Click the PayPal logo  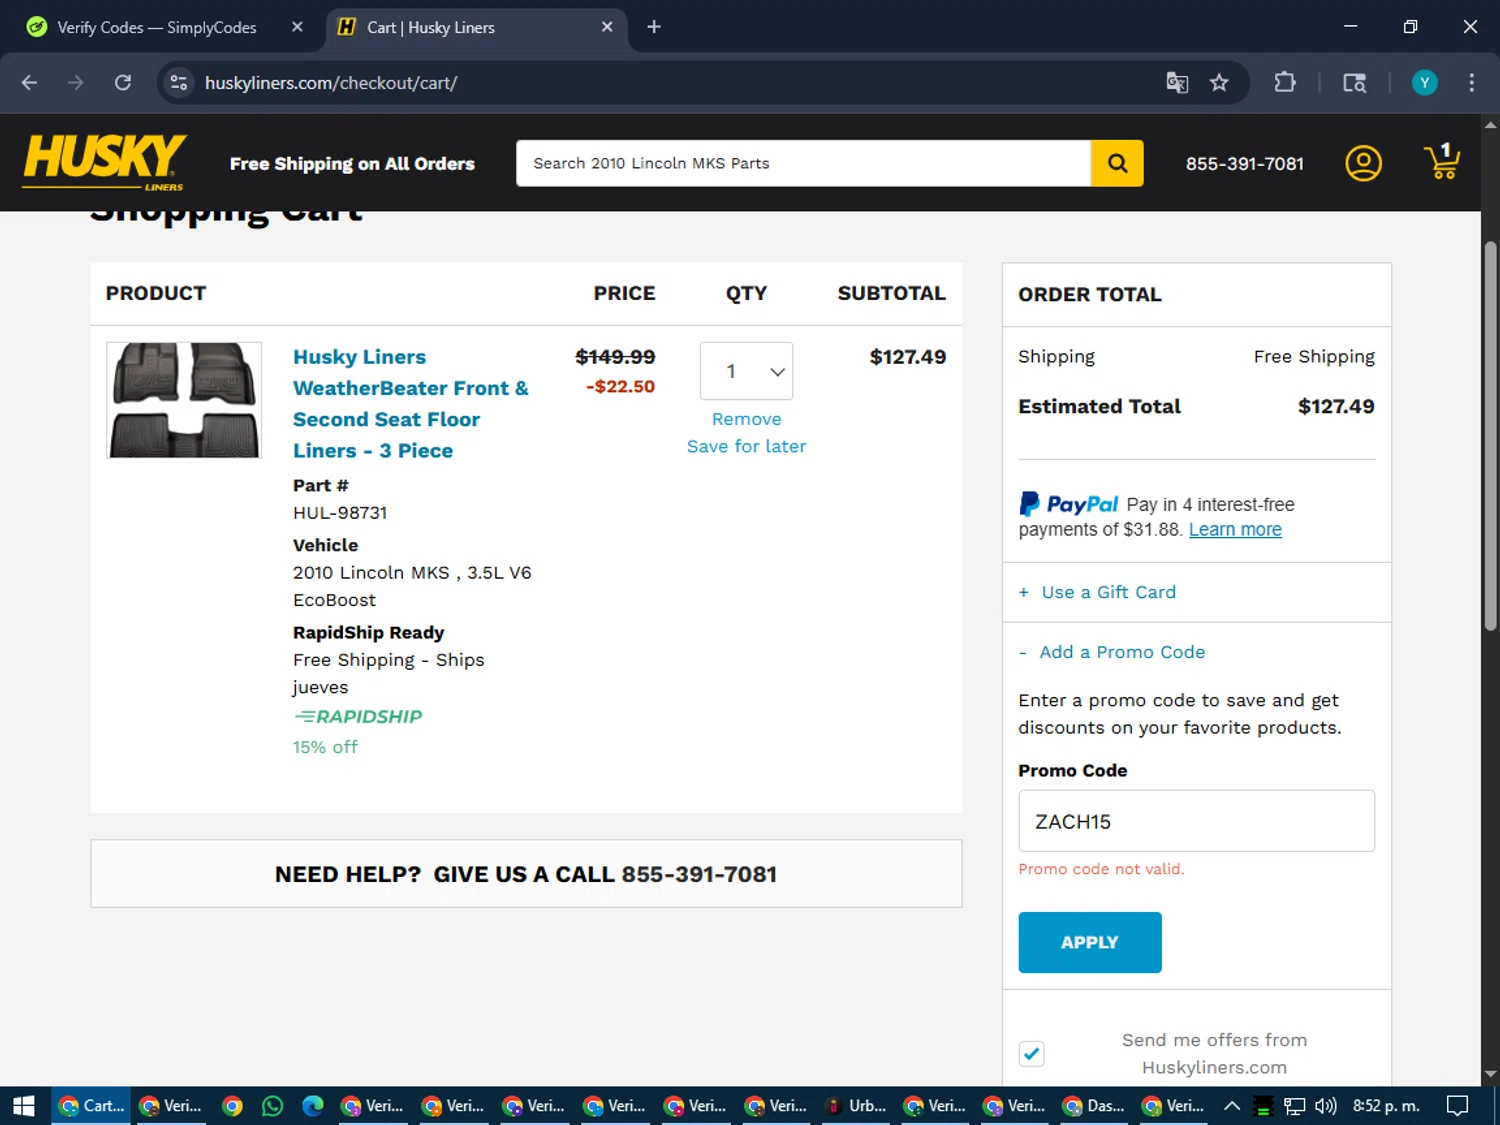click(1068, 503)
